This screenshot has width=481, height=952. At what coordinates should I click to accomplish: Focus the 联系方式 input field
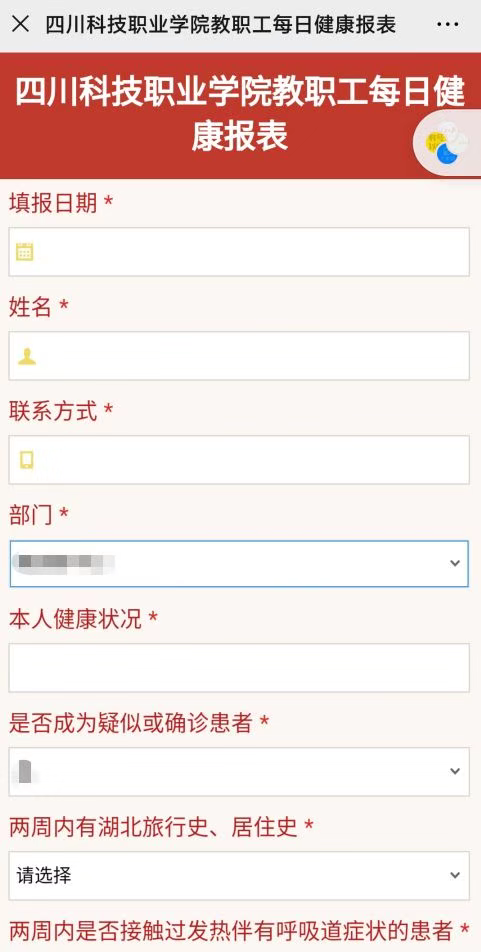239,460
